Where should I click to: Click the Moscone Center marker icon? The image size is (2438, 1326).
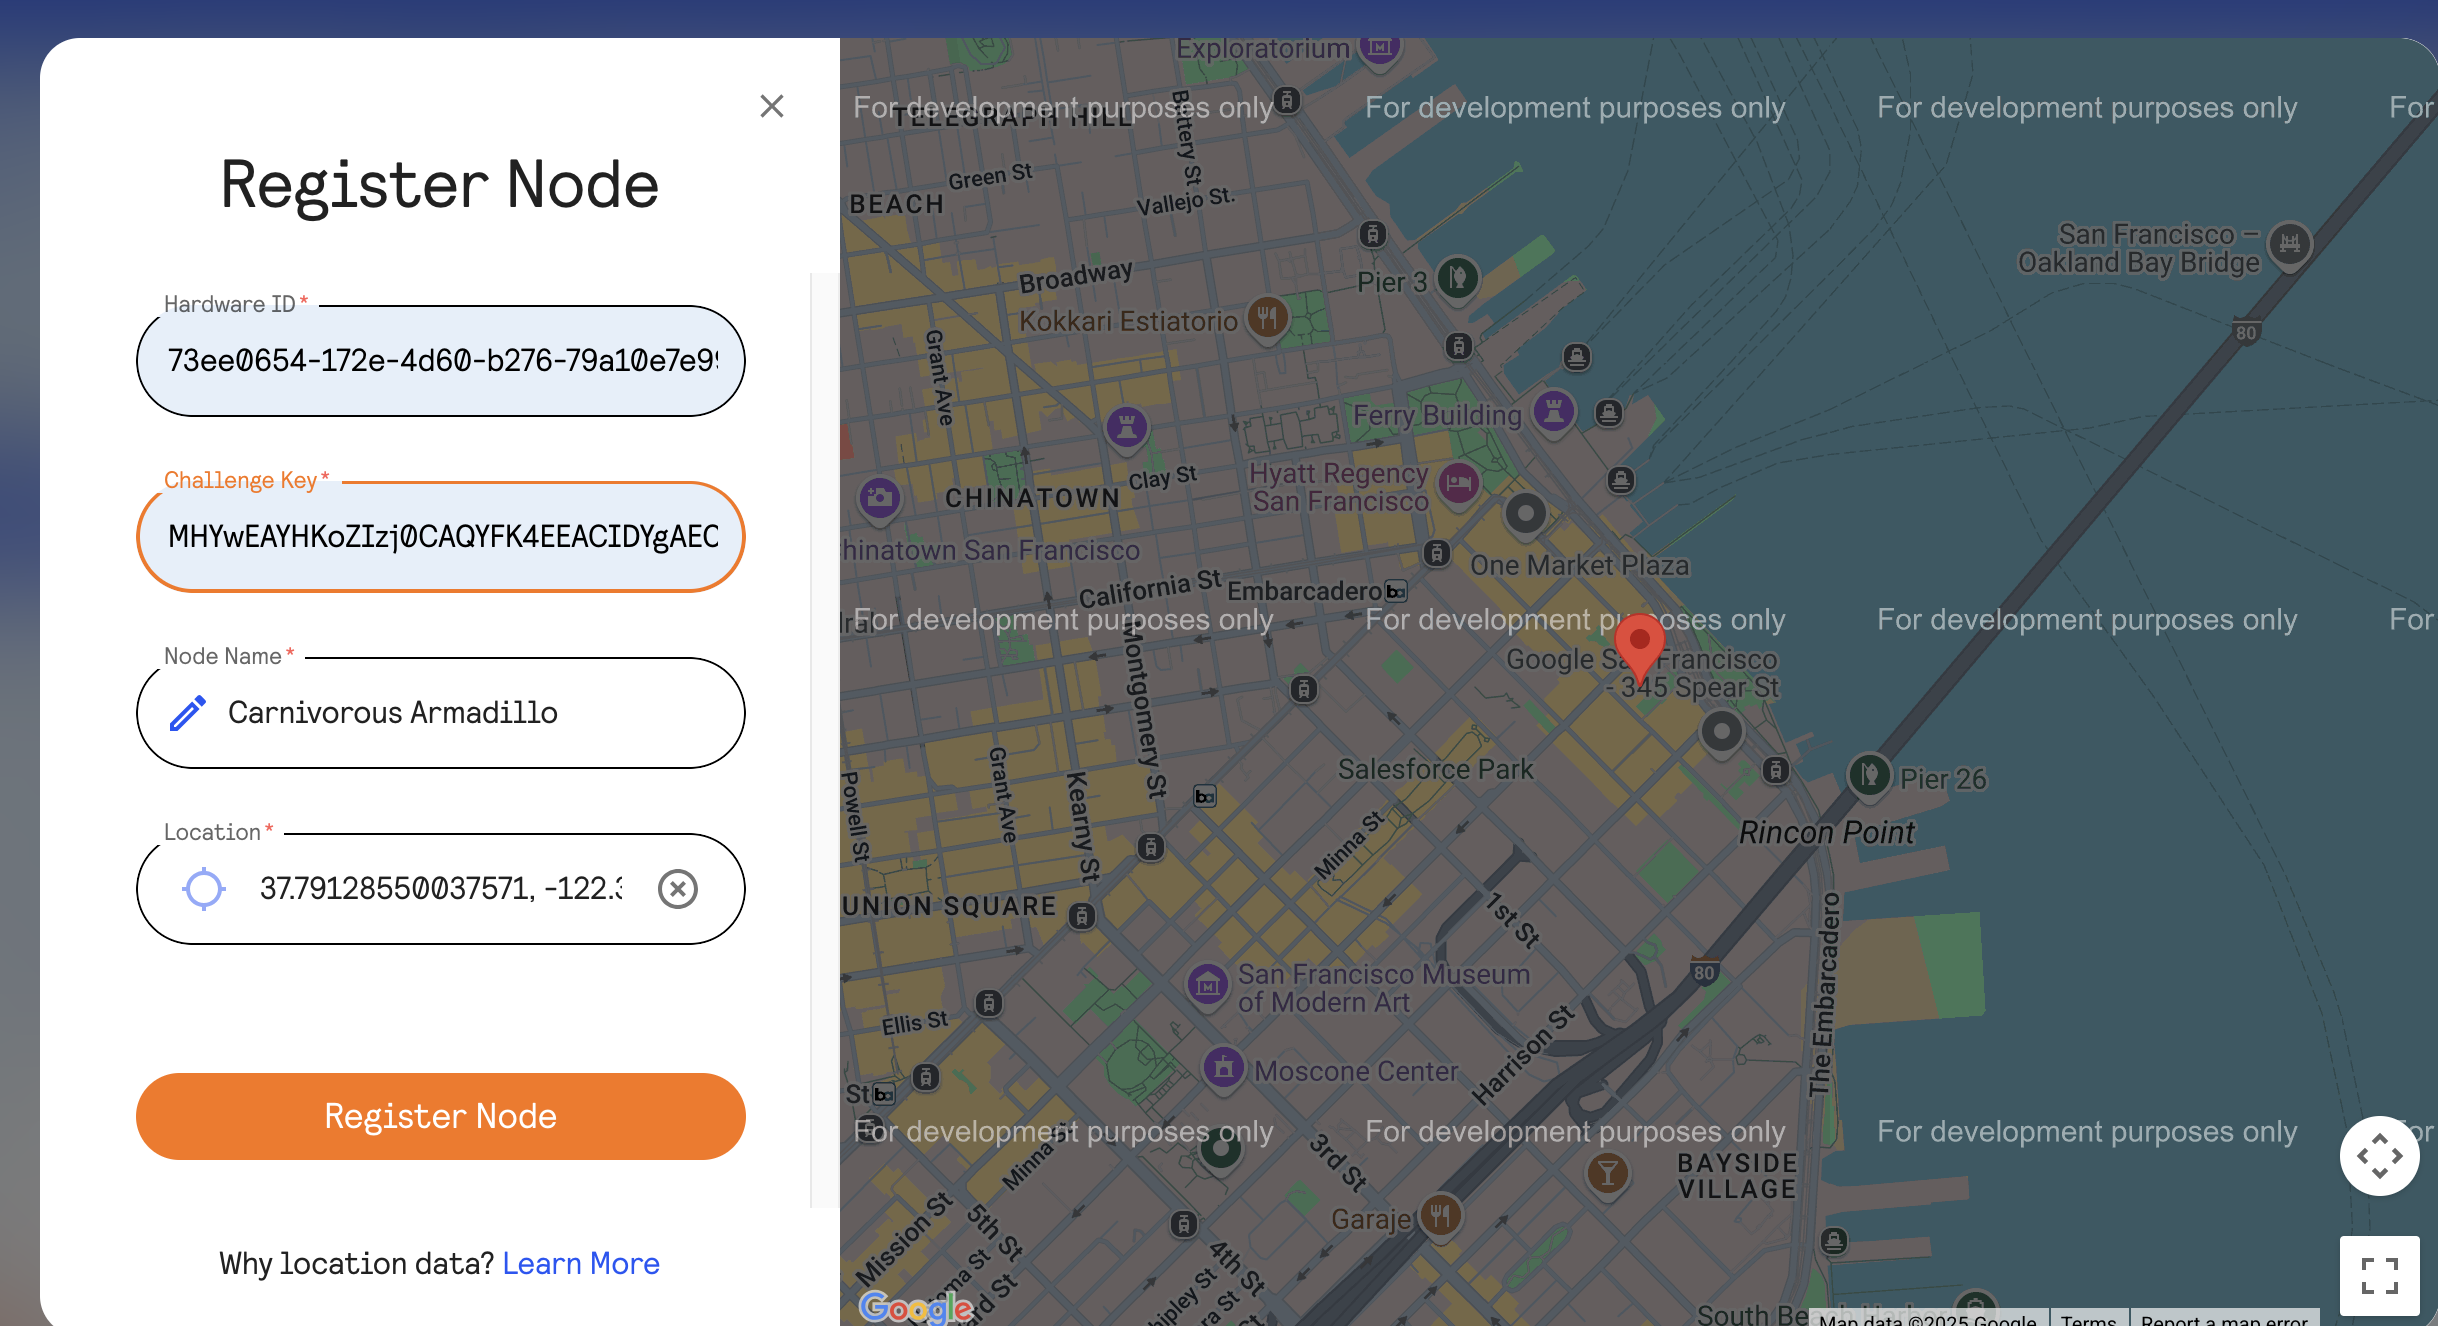point(1223,1068)
